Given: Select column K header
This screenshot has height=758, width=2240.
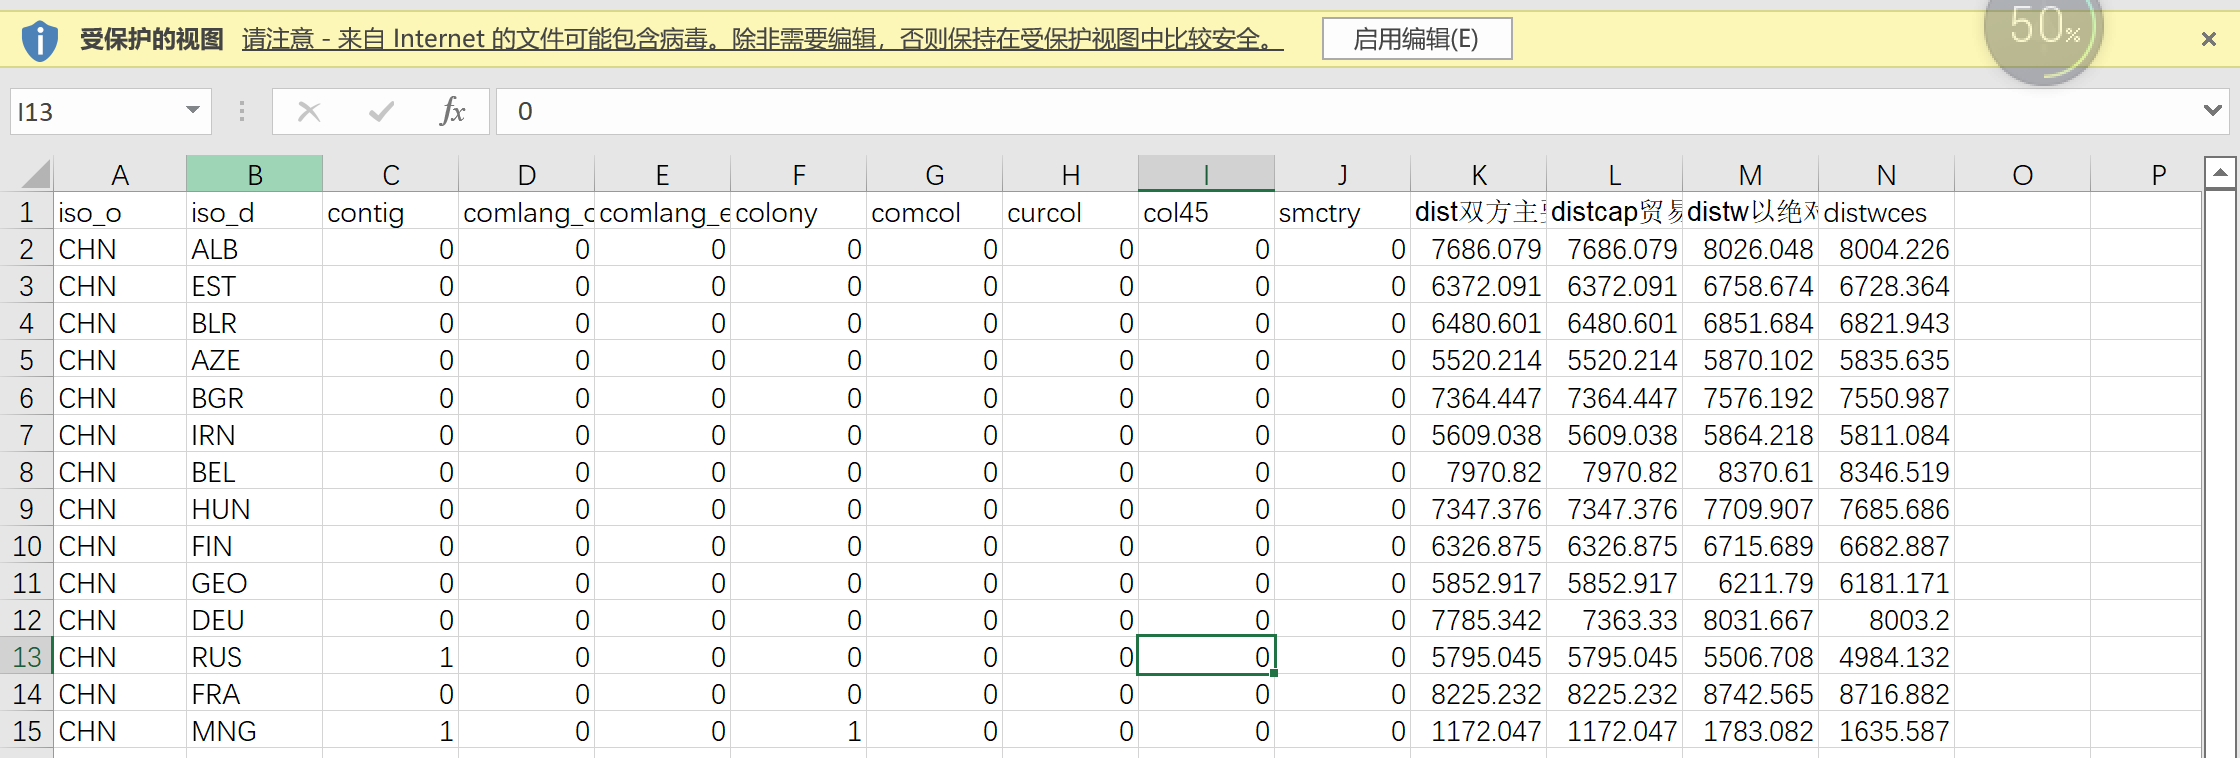Looking at the screenshot, I should click(1478, 175).
